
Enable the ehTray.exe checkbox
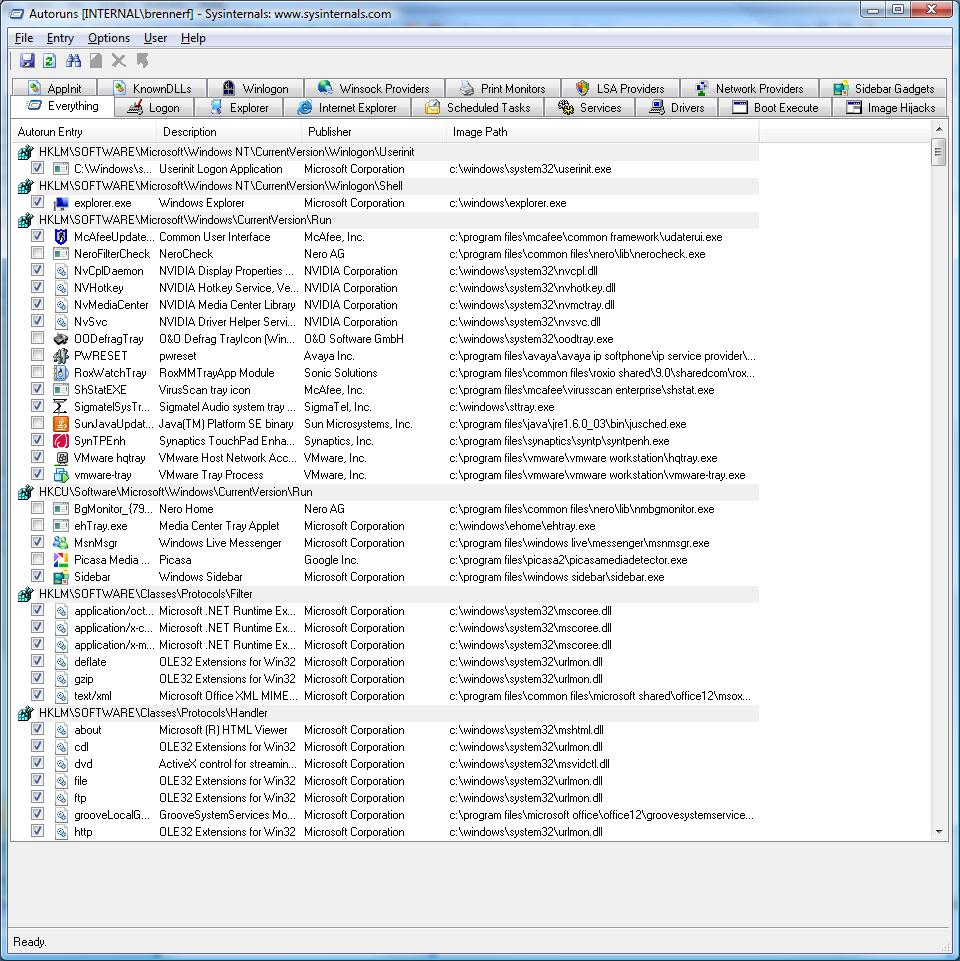pos(37,525)
